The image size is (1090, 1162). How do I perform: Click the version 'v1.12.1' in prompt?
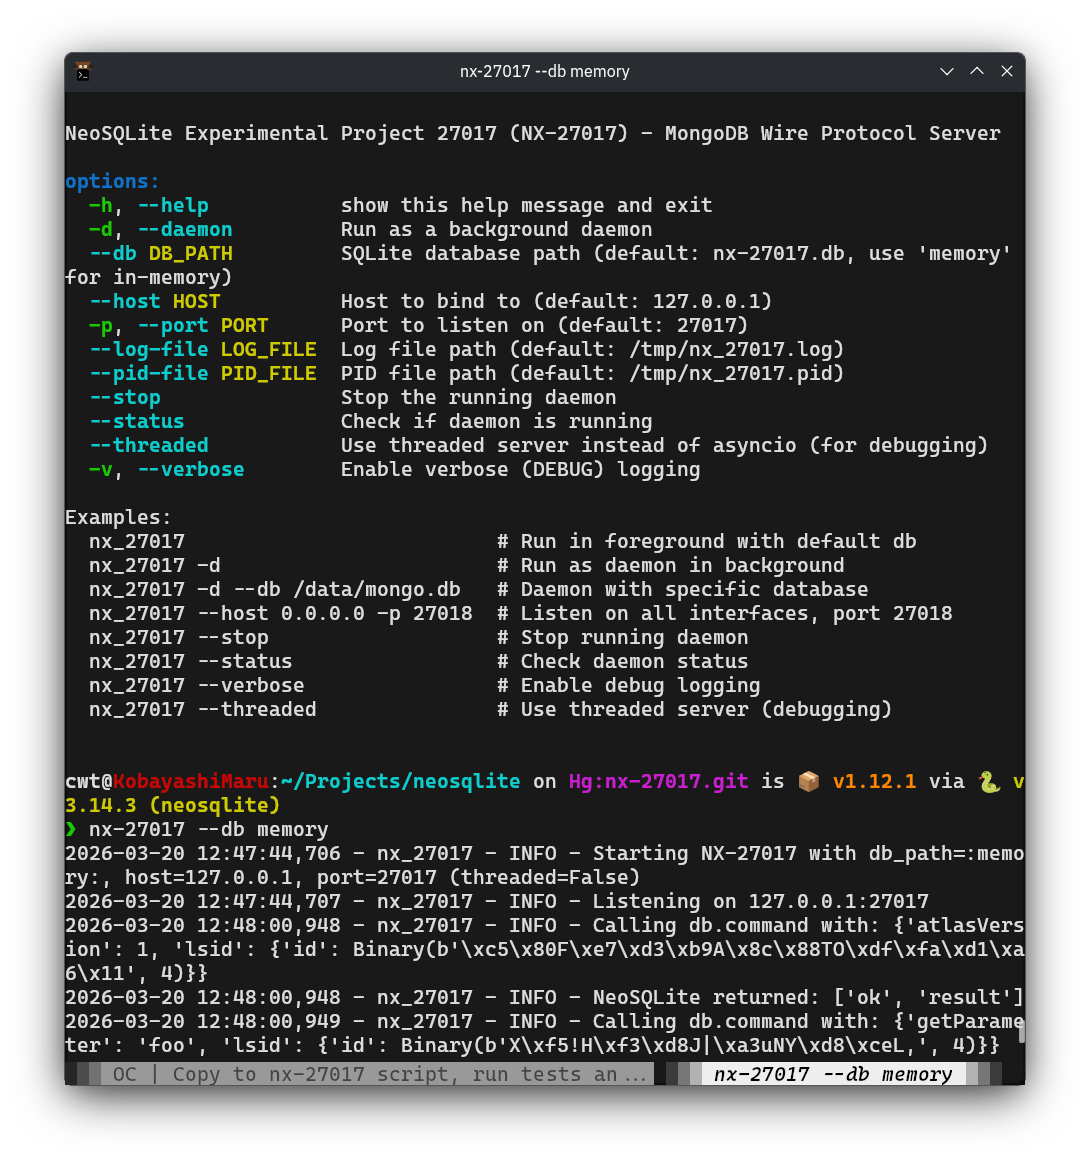coord(874,782)
